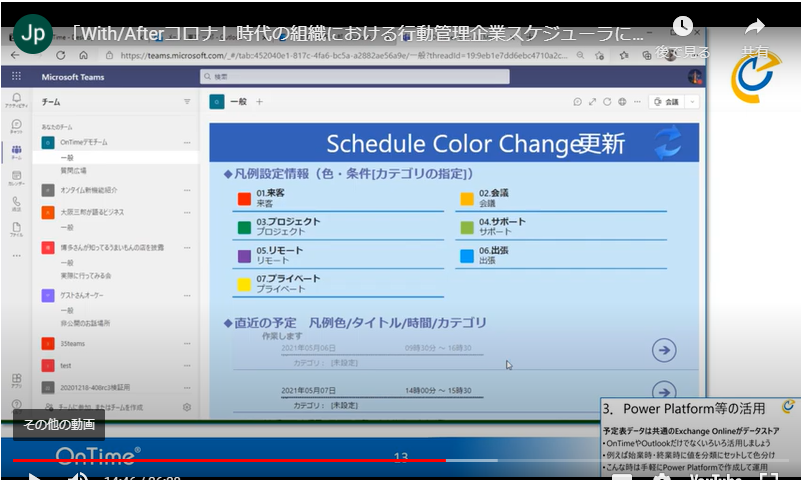Click チームに参加、またはチームを作成 link
The width and height of the screenshot is (801, 480).
[x=101, y=407]
